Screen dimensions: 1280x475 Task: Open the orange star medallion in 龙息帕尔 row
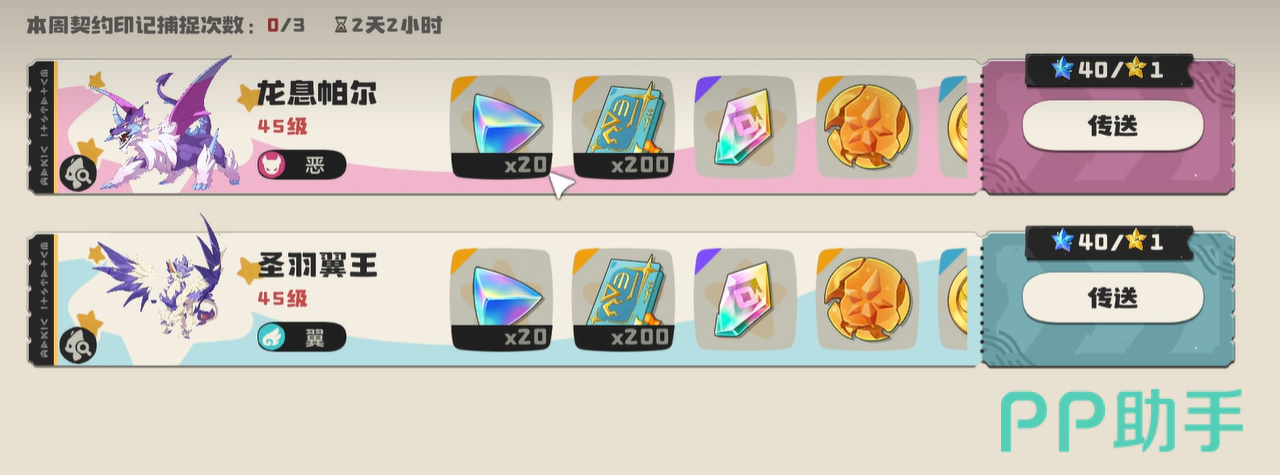pos(867,127)
